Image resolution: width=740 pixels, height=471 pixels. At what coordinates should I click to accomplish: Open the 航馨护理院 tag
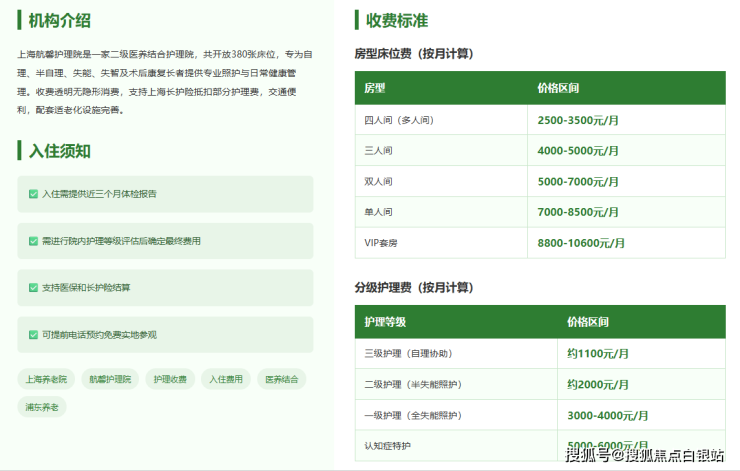click(110, 379)
